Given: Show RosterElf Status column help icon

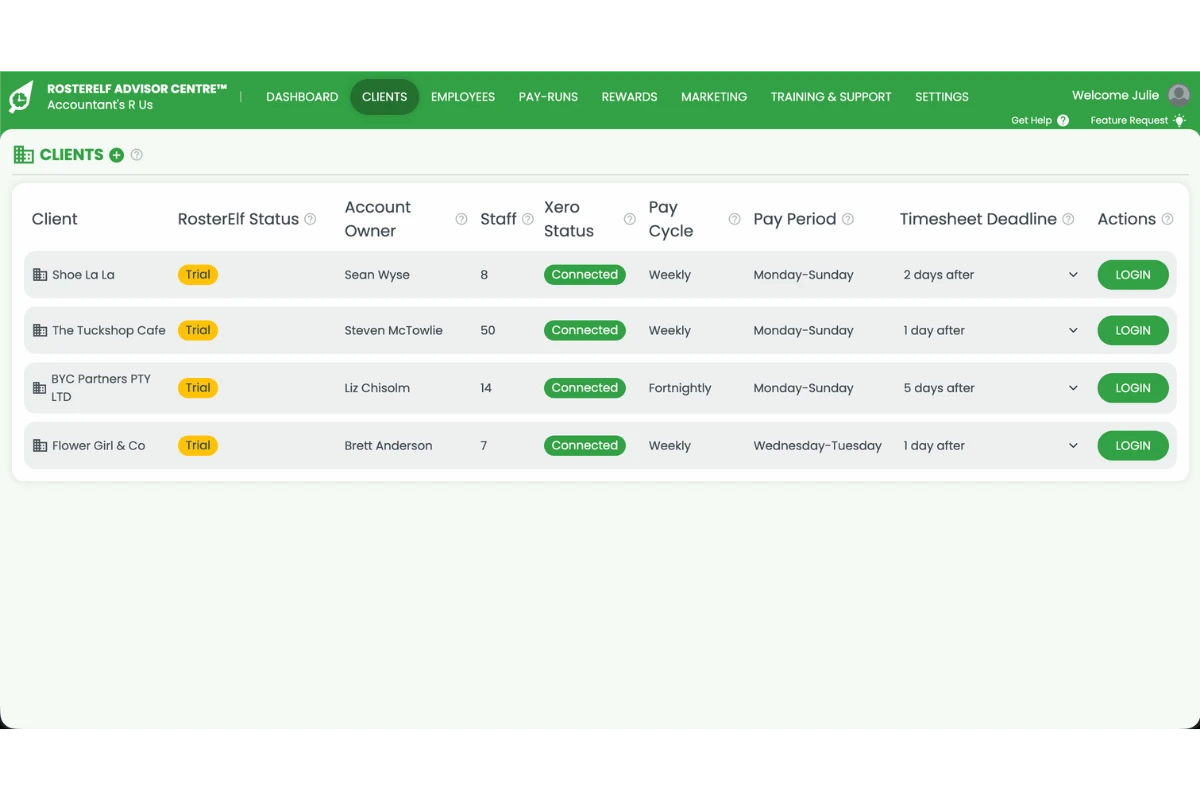Looking at the screenshot, I should coord(310,219).
